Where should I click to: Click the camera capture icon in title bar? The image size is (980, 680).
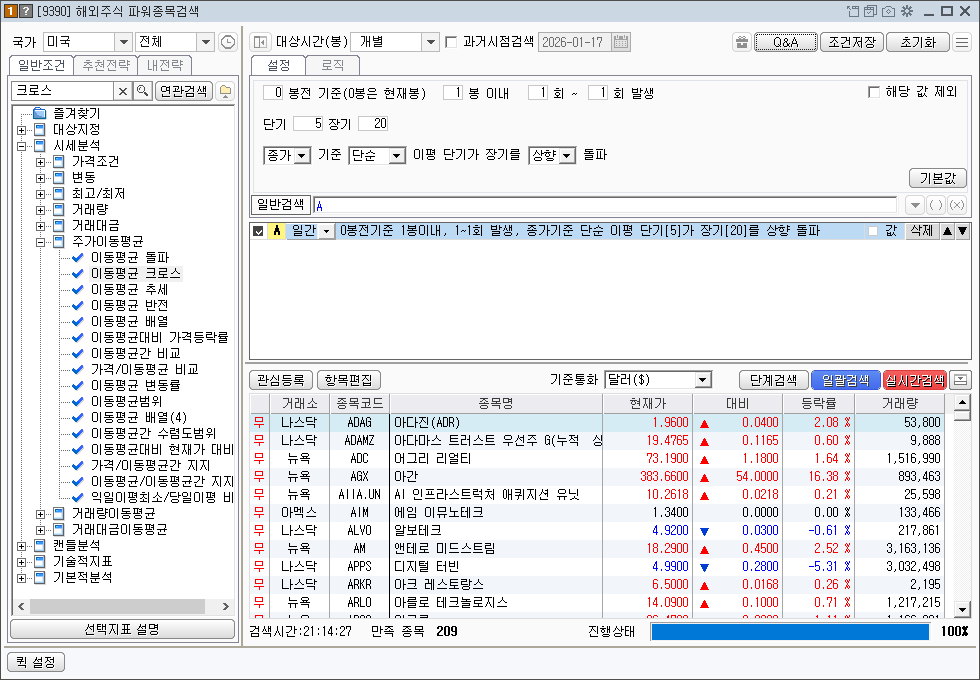887,11
